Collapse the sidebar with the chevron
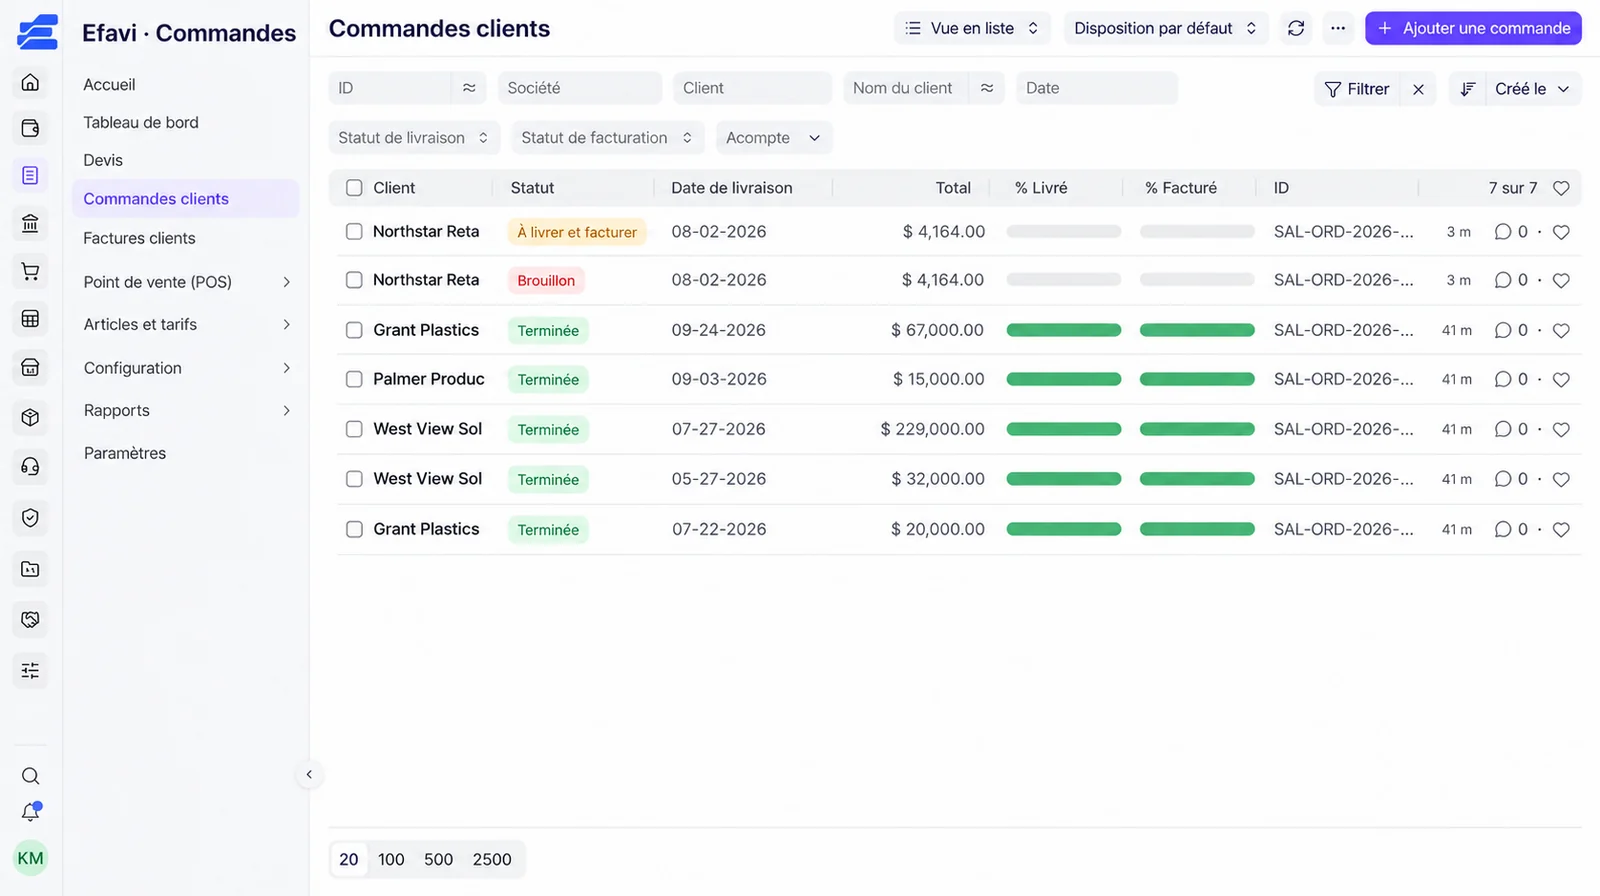This screenshot has width=1600, height=896. tap(309, 774)
